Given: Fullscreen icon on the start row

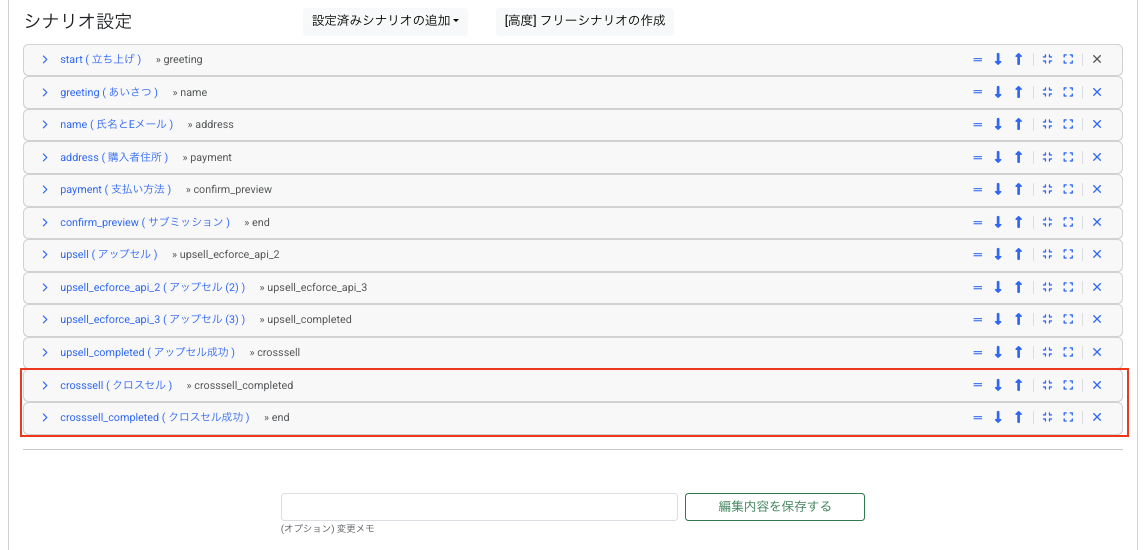Looking at the screenshot, I should pos(1069,60).
